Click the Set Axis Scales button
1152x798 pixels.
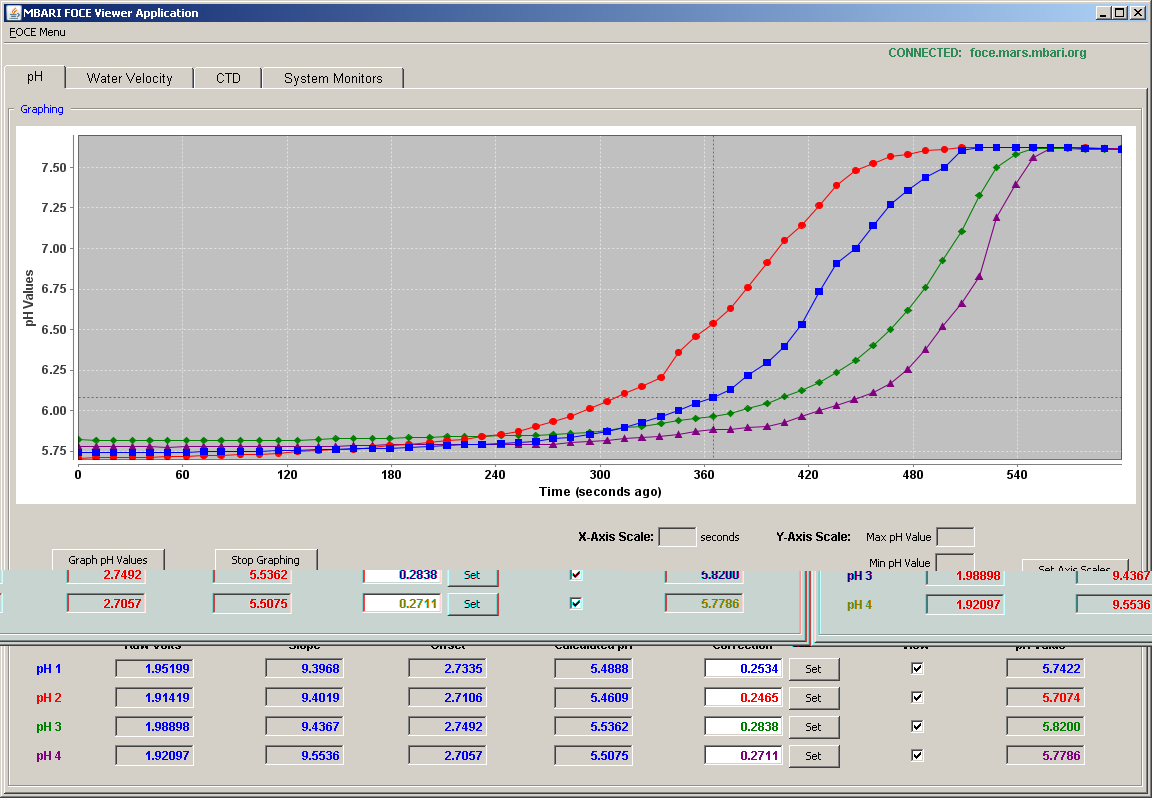tap(1075, 566)
